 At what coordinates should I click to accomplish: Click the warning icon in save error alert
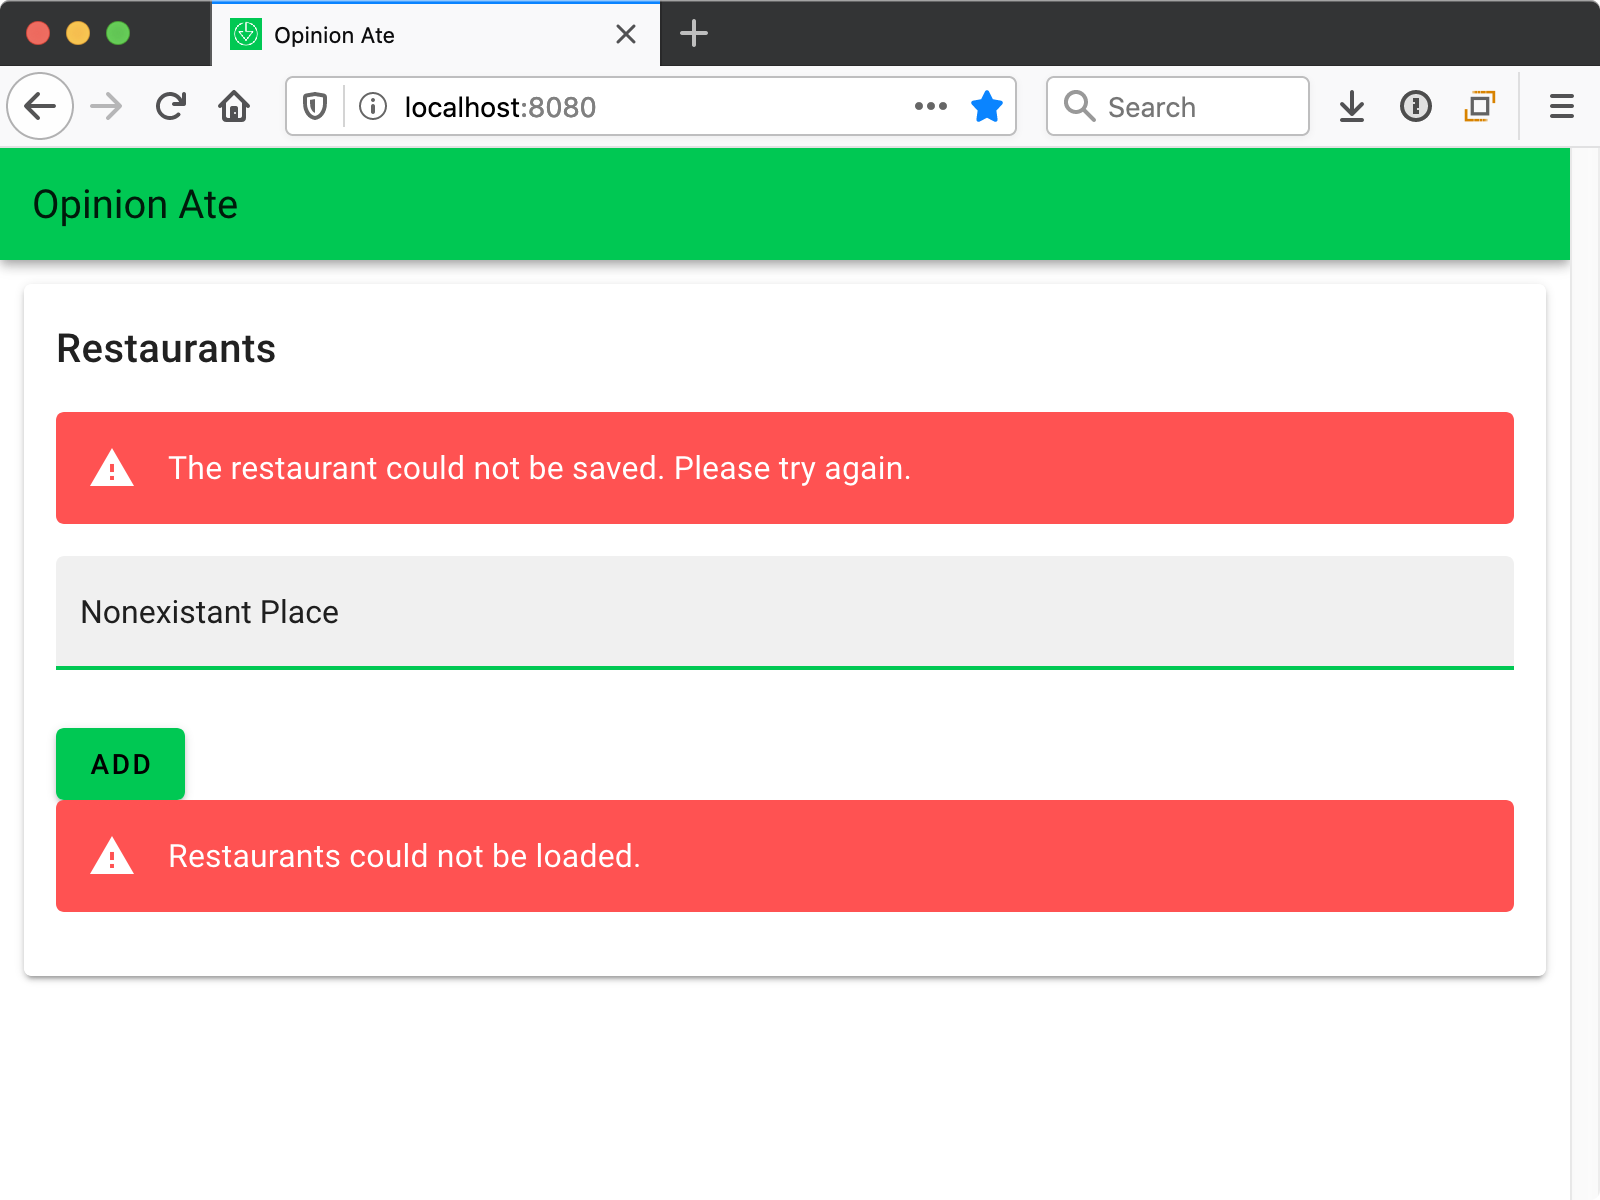(112, 468)
